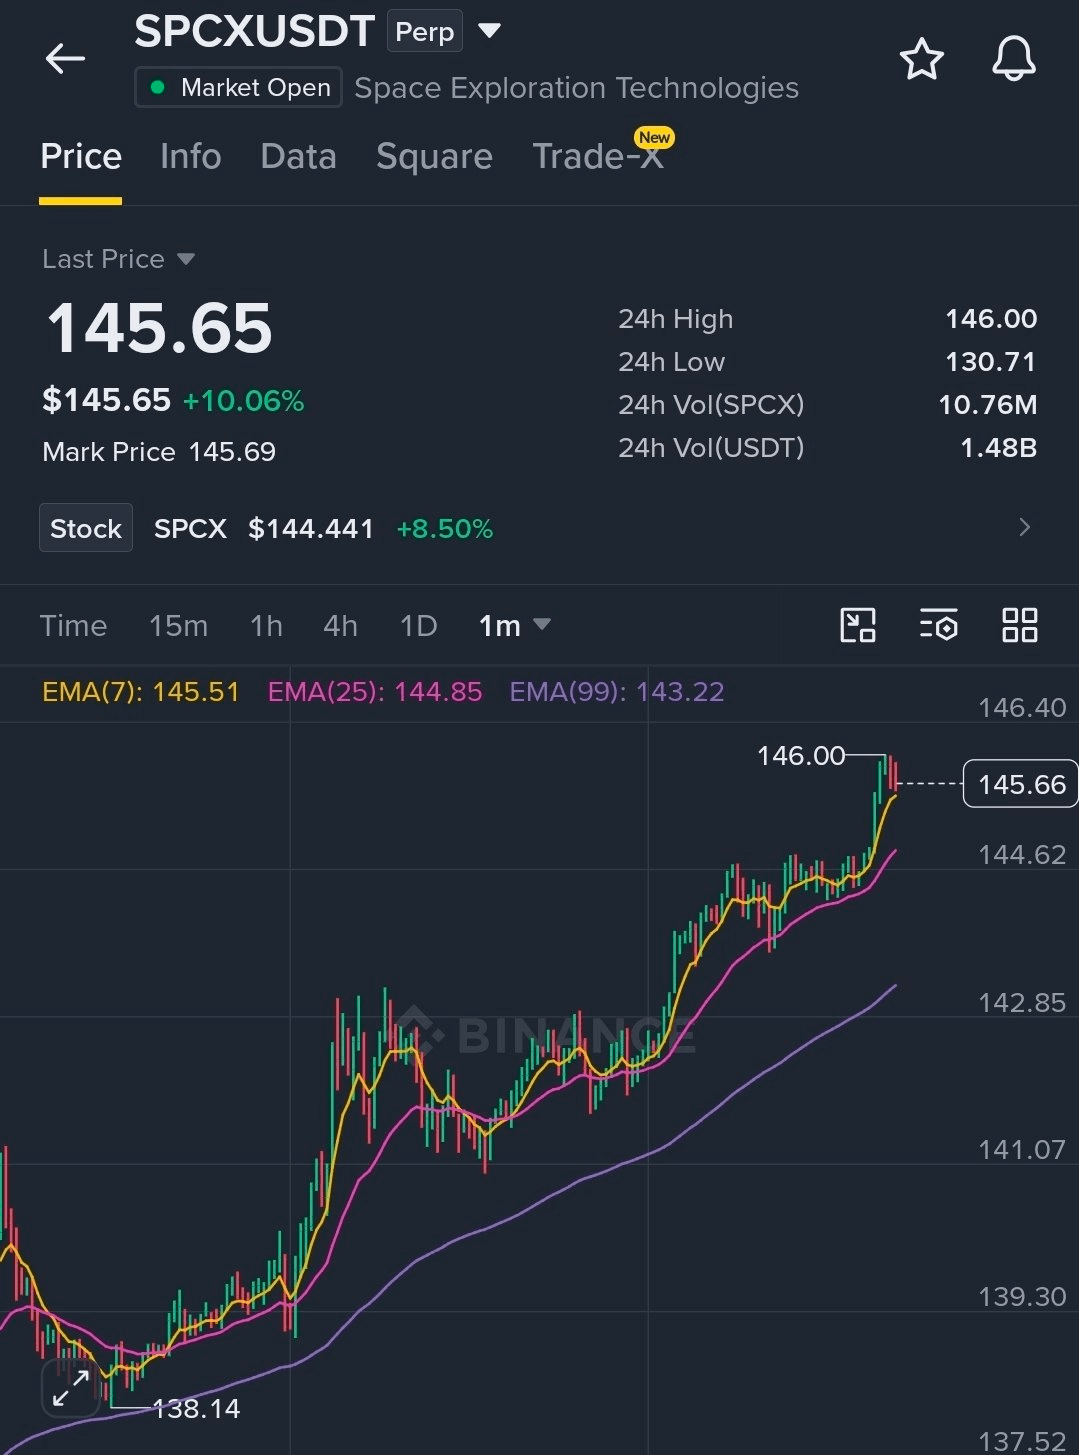Viewport: 1079px width, 1455px height.
Task: Add SPCXUSDT to favorites with star icon
Action: tap(921, 59)
